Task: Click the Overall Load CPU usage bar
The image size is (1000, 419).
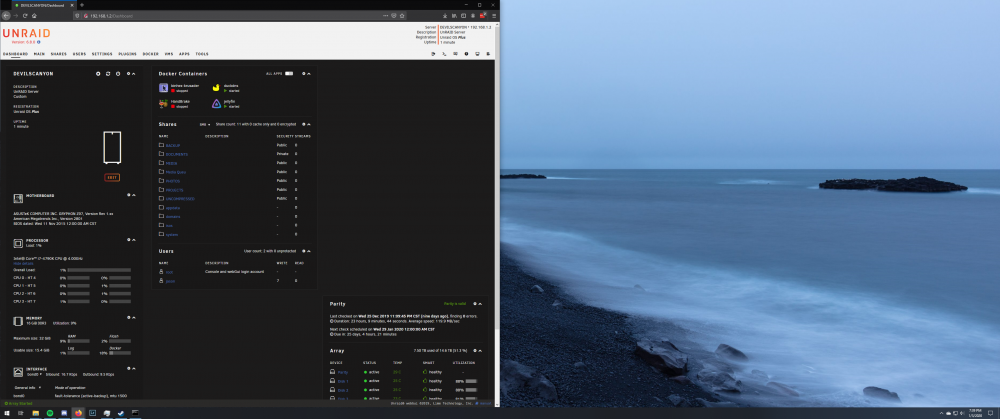Action: coord(99,270)
